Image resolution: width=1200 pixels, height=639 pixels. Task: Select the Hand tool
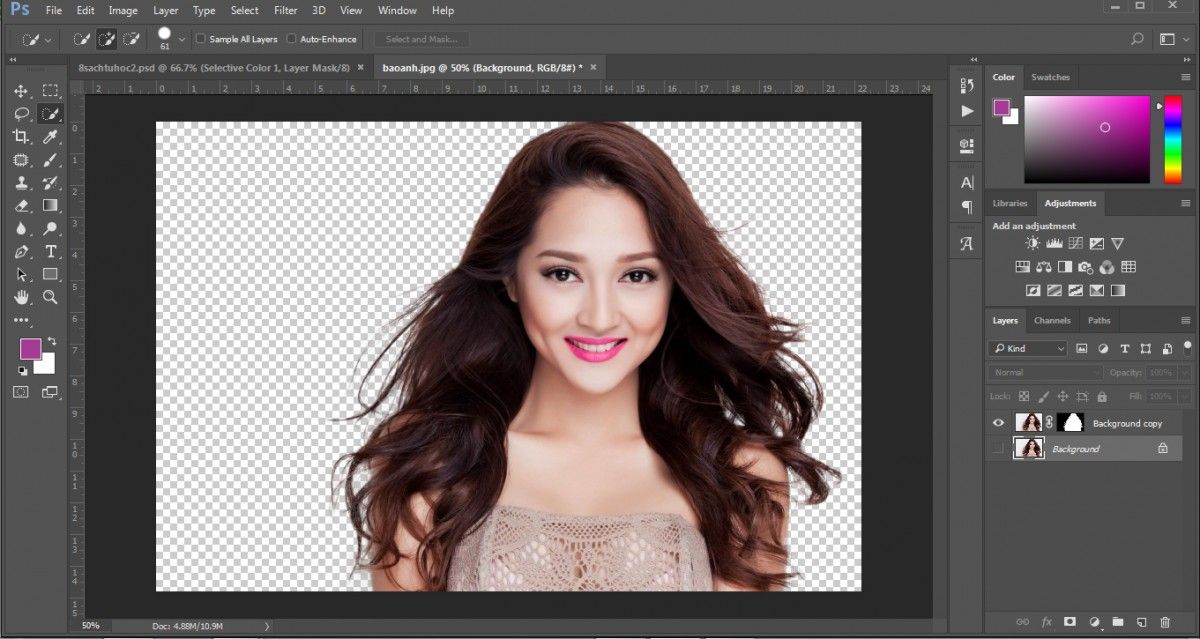[x=21, y=297]
